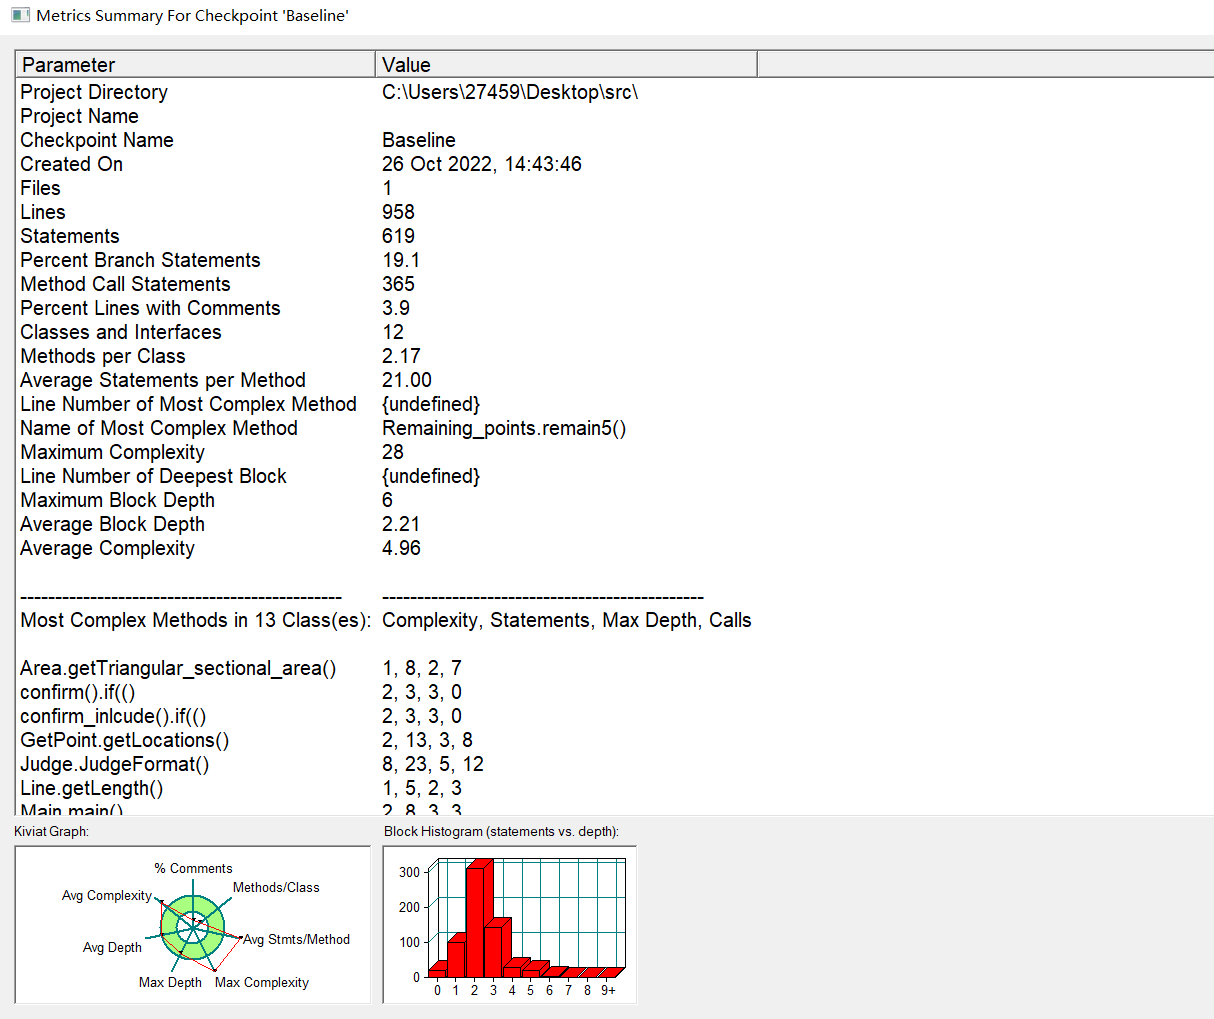Select the confirm_inlcude().if(() method row
The height and width of the screenshot is (1019, 1214).
[113, 716]
